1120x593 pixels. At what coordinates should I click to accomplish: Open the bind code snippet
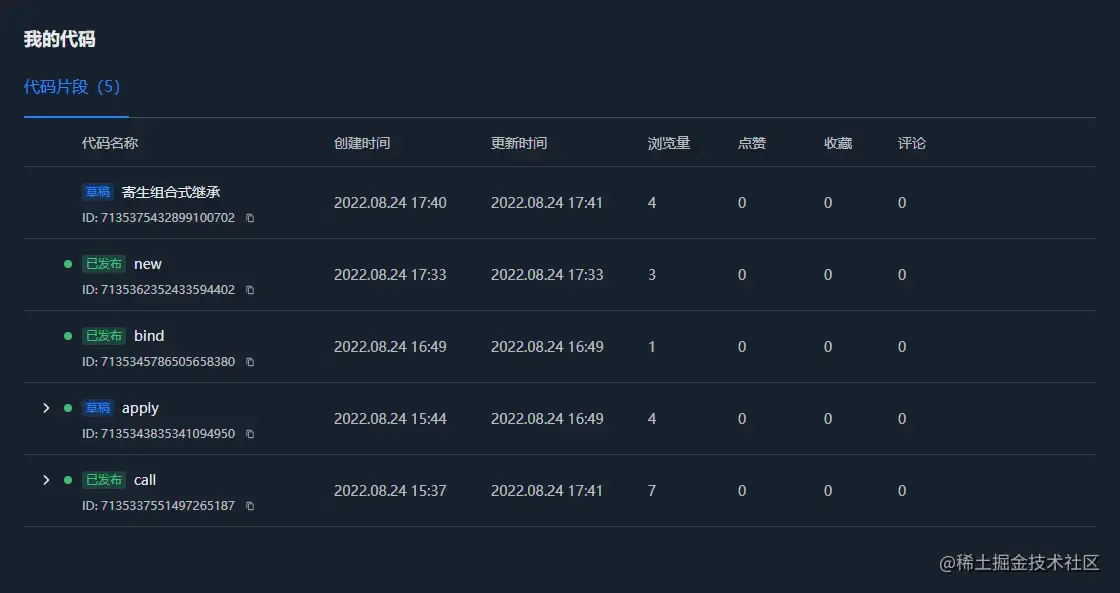(148, 335)
